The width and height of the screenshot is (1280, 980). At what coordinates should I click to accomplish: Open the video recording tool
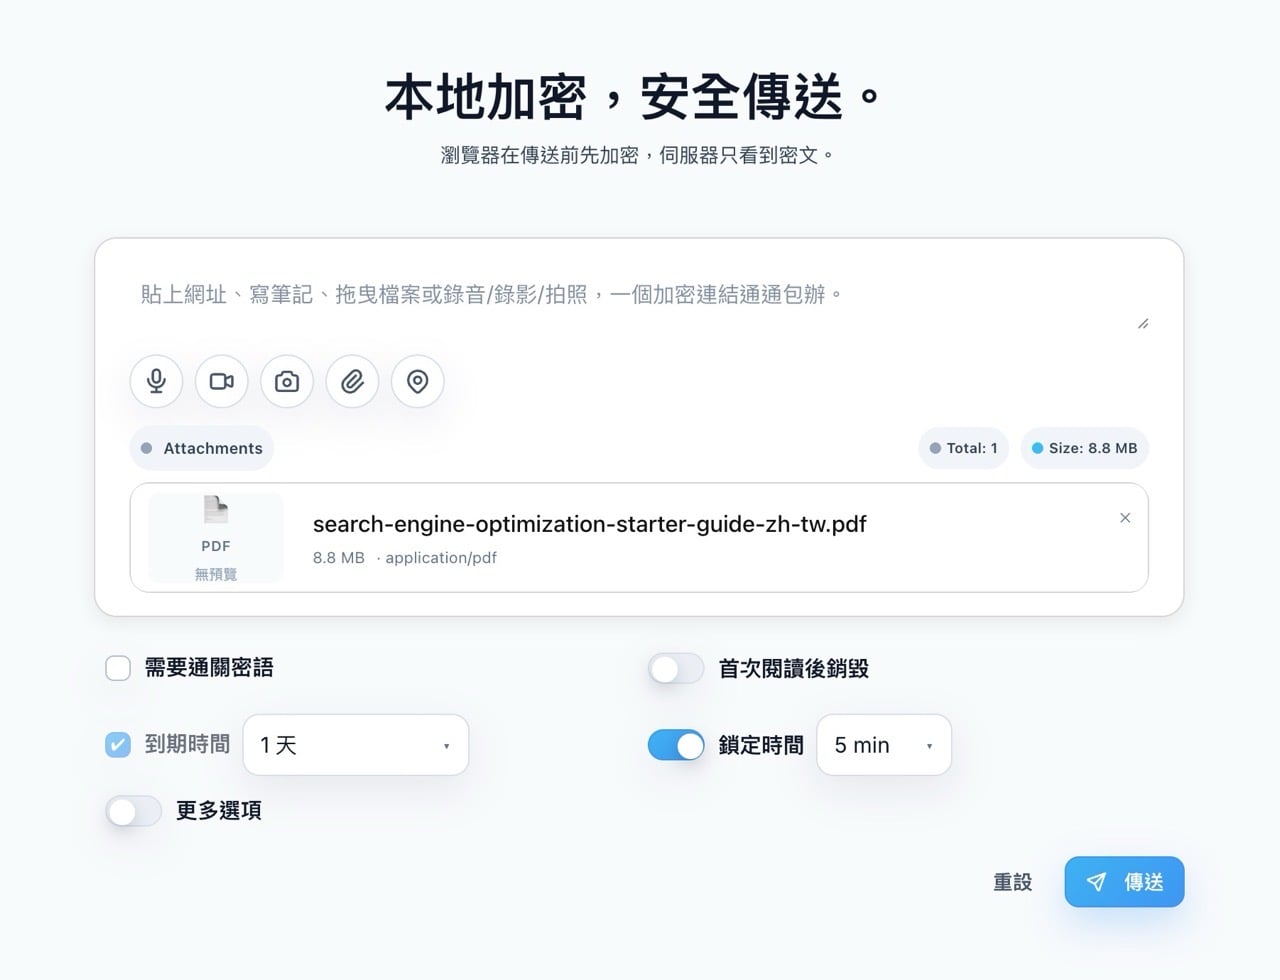point(221,381)
